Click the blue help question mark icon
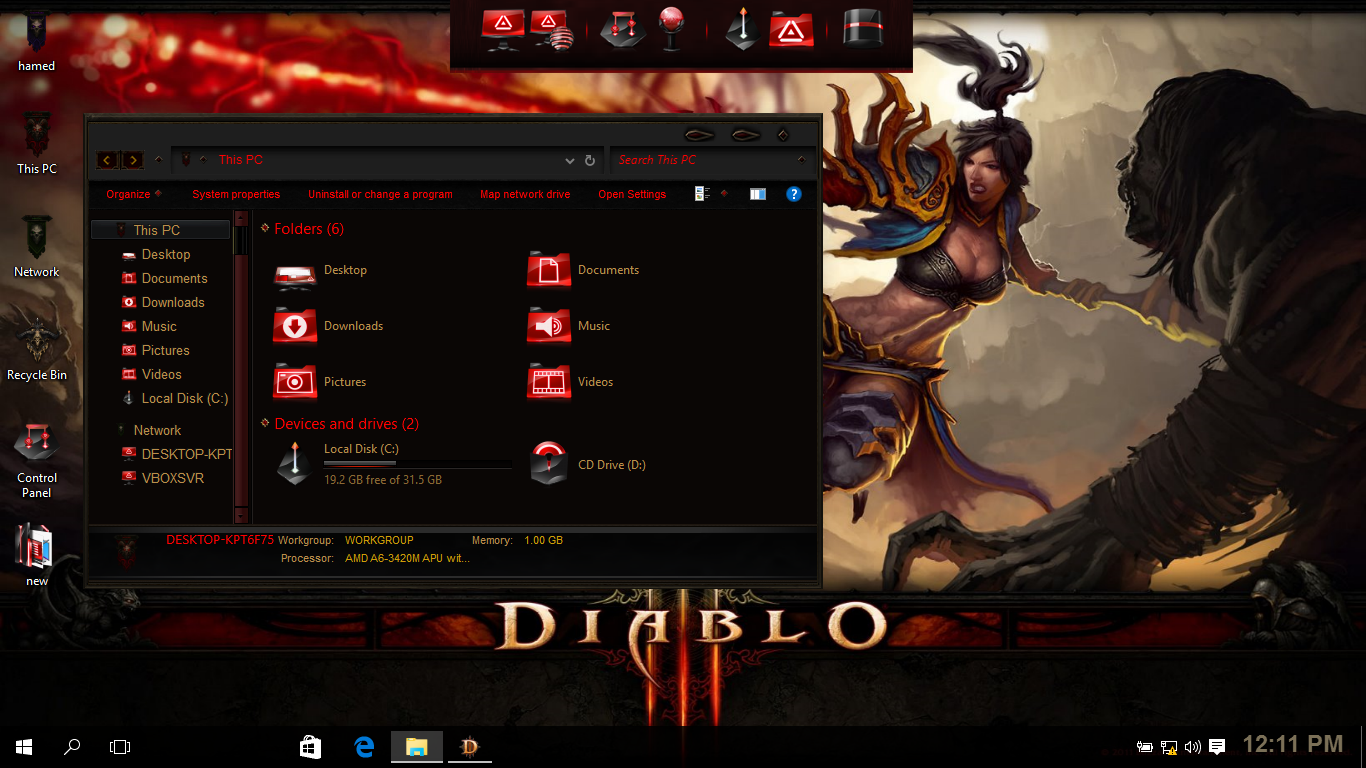1366x768 pixels. (x=794, y=194)
